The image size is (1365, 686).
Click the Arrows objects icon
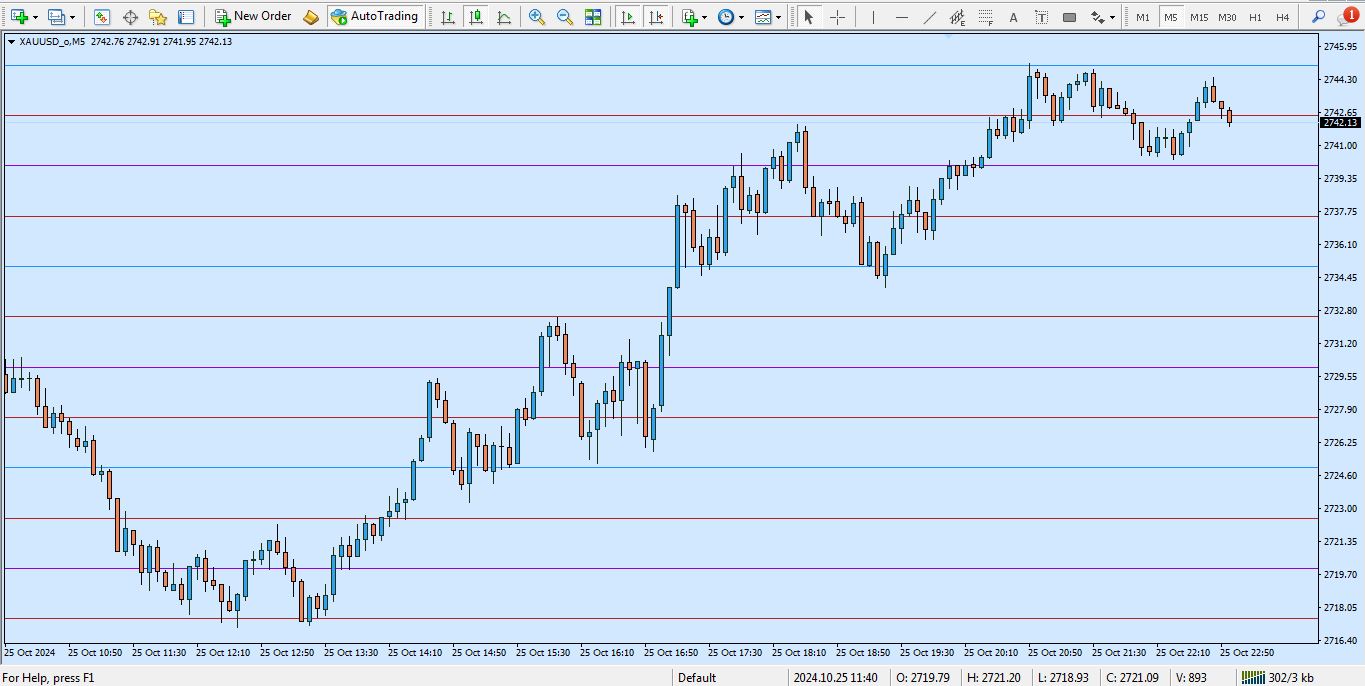click(1098, 17)
